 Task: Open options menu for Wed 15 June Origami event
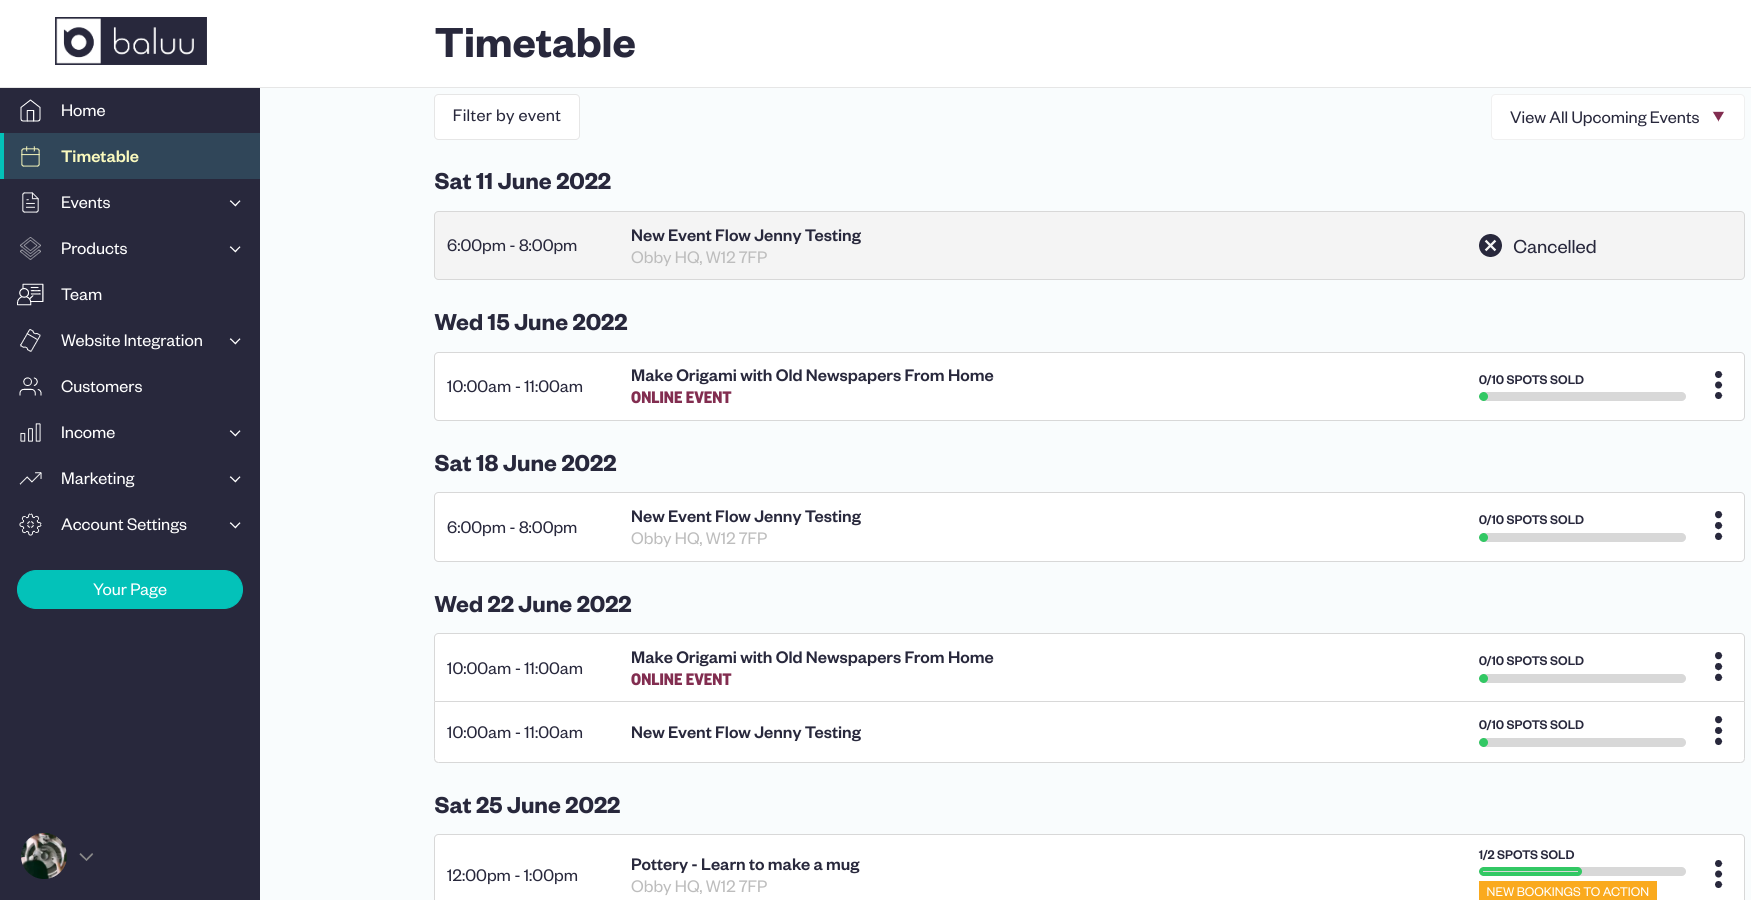pos(1718,385)
